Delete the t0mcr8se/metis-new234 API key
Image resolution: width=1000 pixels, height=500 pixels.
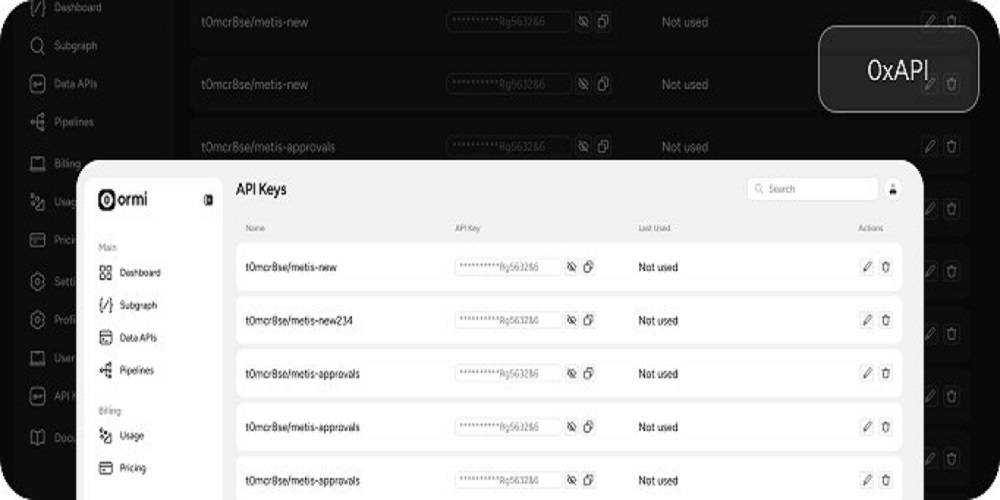(x=886, y=320)
